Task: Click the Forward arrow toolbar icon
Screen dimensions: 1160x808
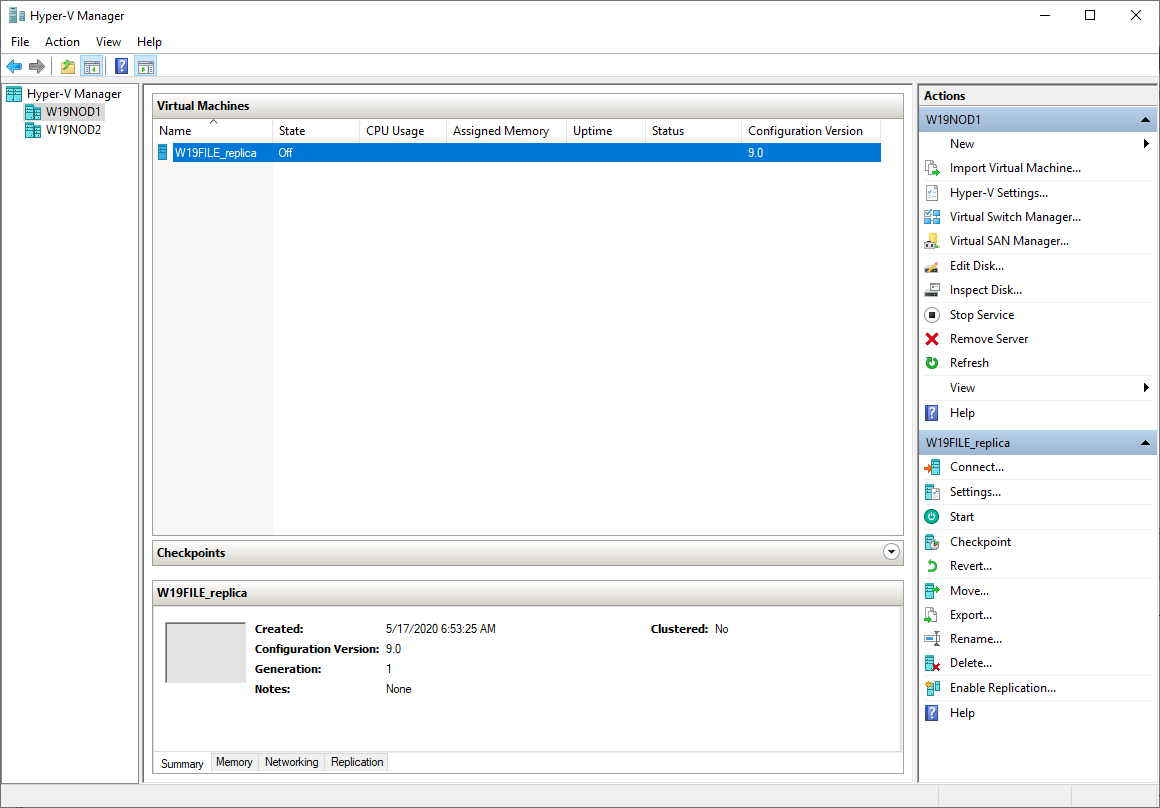Action: 36,67
